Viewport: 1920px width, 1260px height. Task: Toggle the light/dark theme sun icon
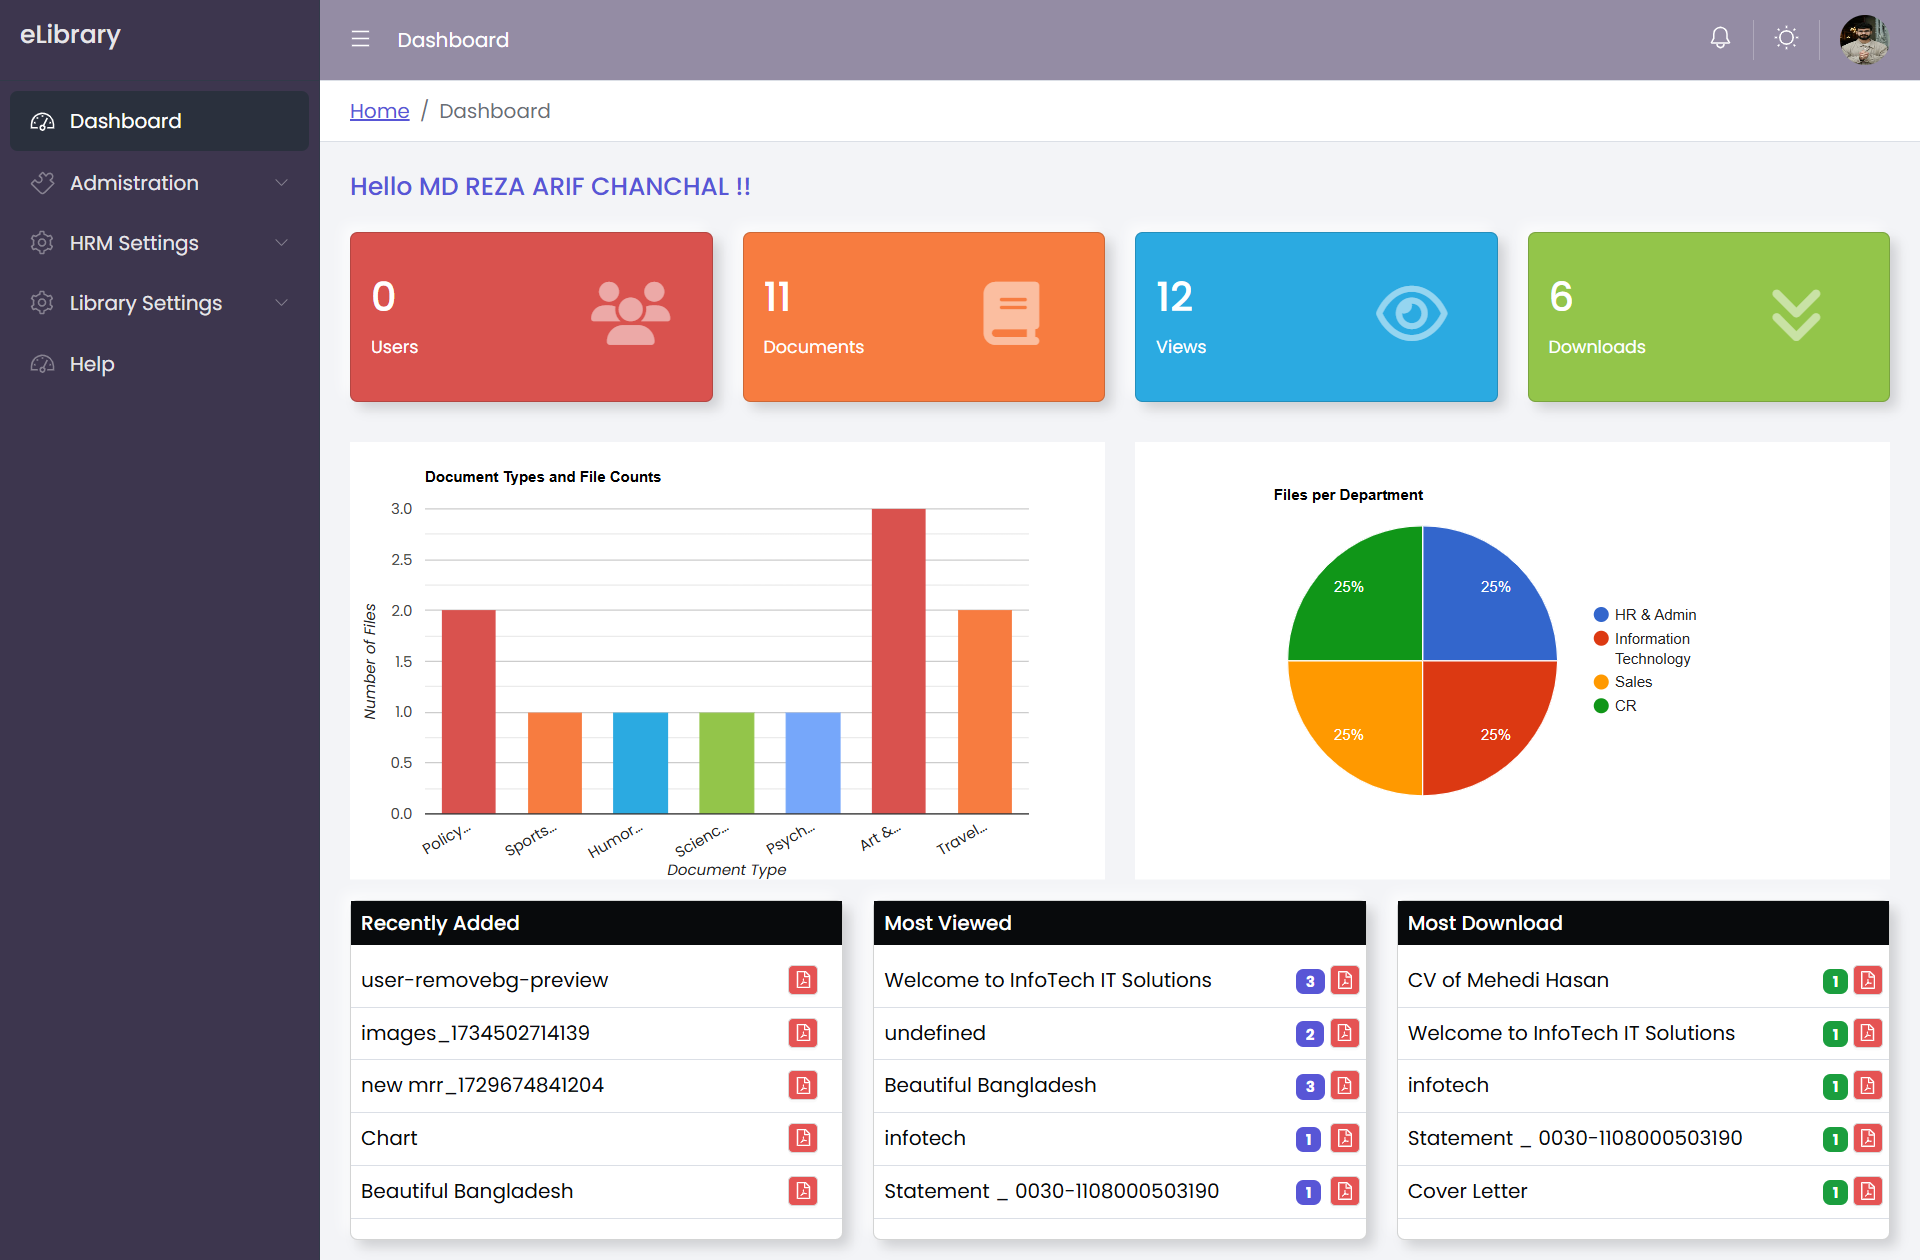1786,38
